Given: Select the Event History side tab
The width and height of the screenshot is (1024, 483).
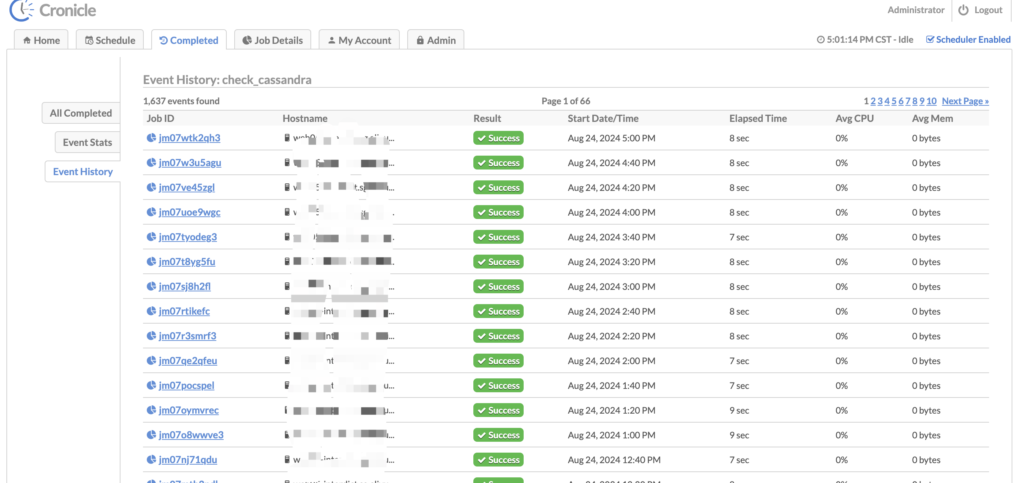Looking at the screenshot, I should 83,172.
